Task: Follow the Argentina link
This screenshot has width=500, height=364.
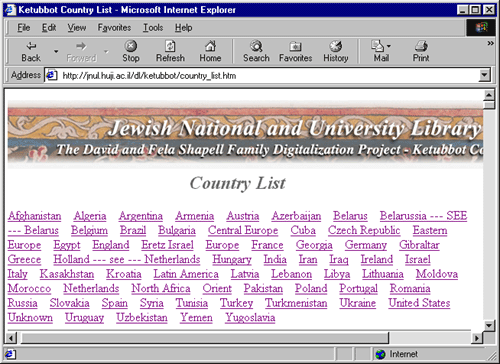Action: tap(141, 216)
